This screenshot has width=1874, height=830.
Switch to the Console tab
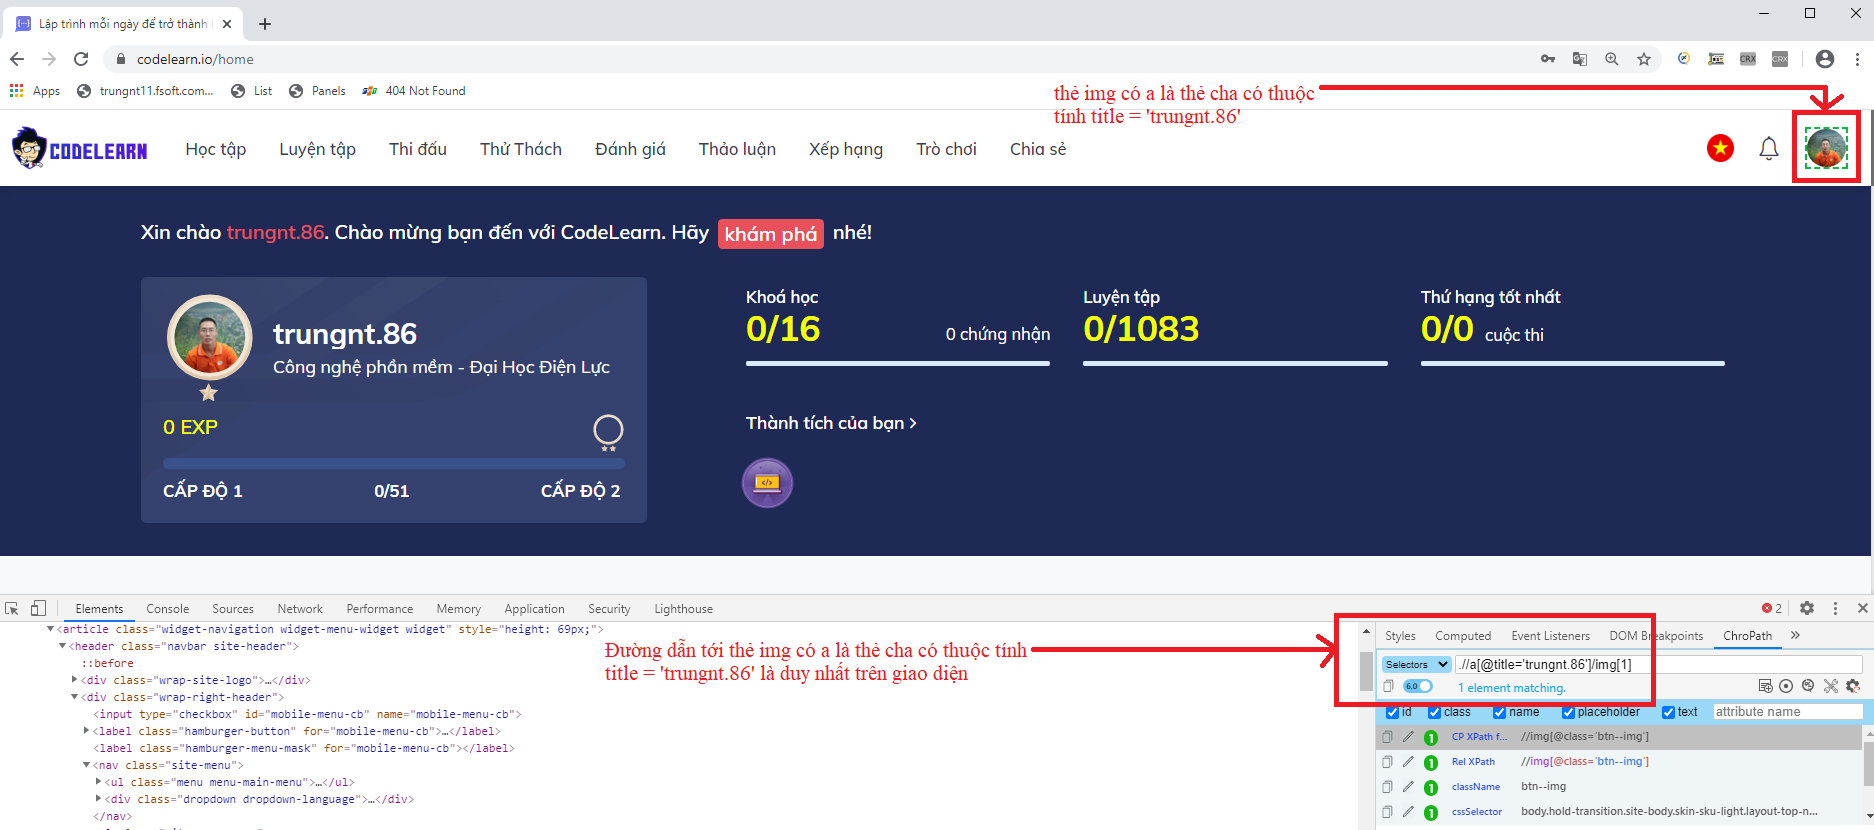click(167, 608)
